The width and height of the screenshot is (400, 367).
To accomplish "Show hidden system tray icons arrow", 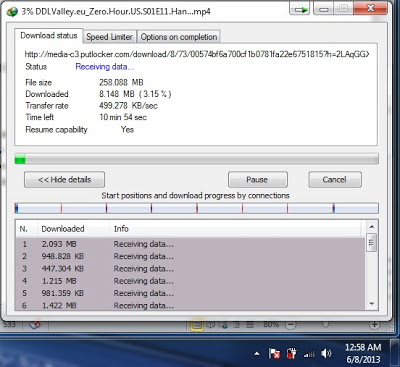I will [257, 353].
